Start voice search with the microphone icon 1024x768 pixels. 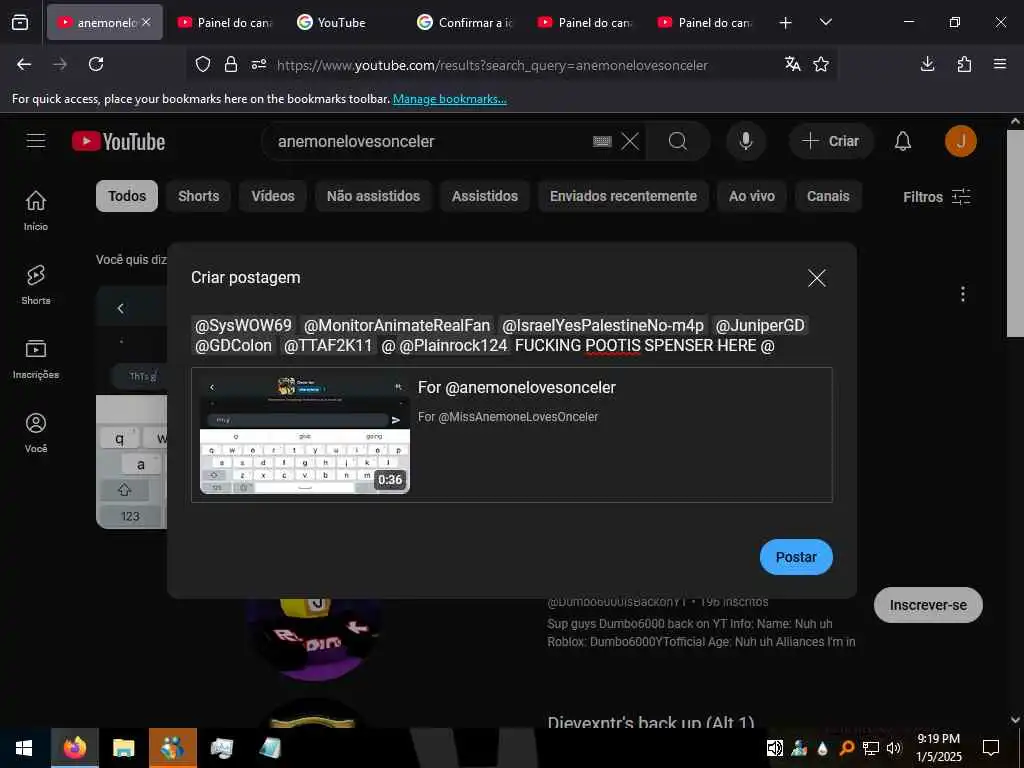coord(746,141)
